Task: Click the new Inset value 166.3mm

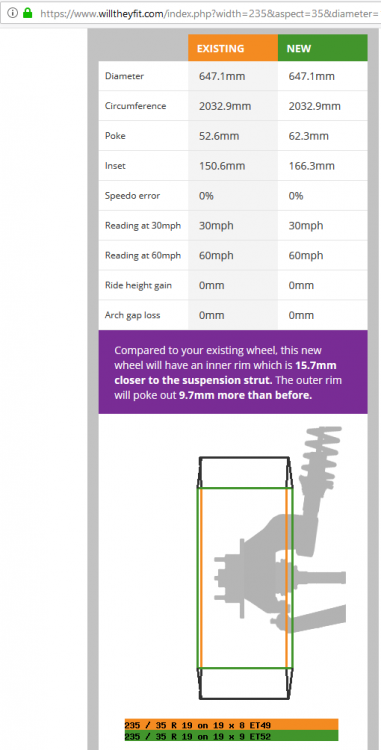Action: (x=312, y=166)
